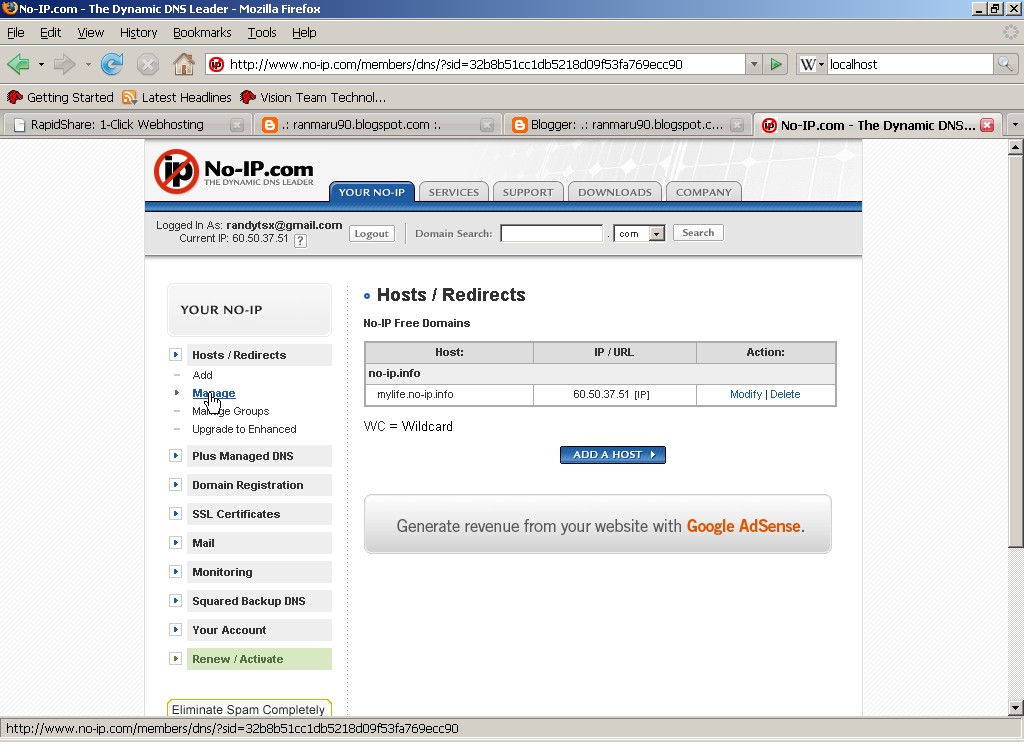Open the Edit menu
The height and width of the screenshot is (742, 1024).
pyautogui.click(x=50, y=33)
